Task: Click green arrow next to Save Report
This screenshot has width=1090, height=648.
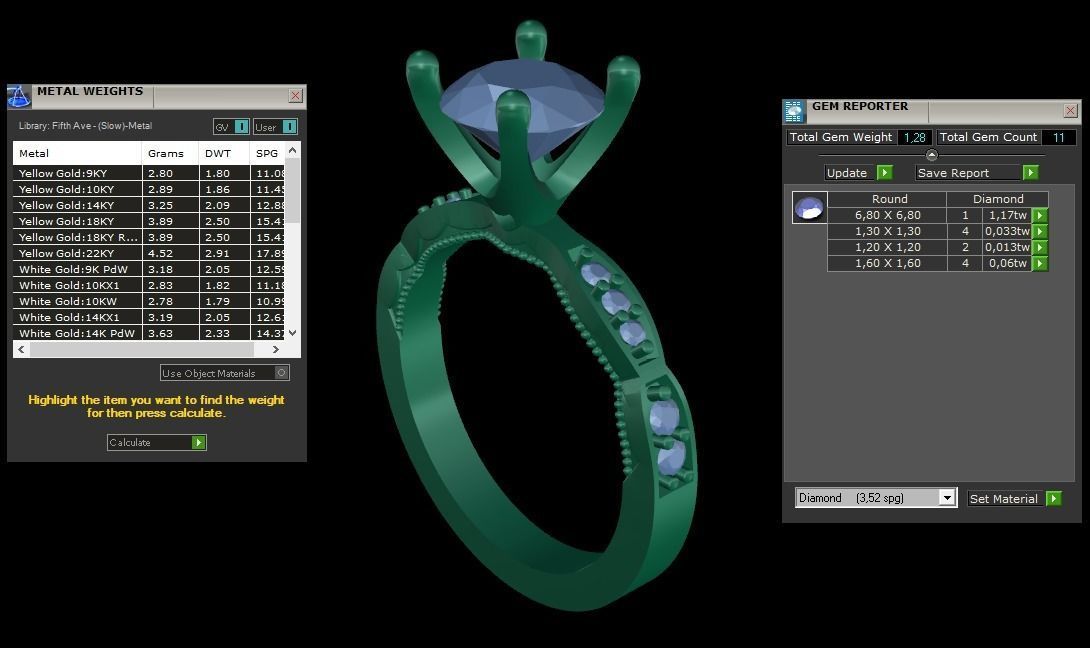Action: [1031, 172]
